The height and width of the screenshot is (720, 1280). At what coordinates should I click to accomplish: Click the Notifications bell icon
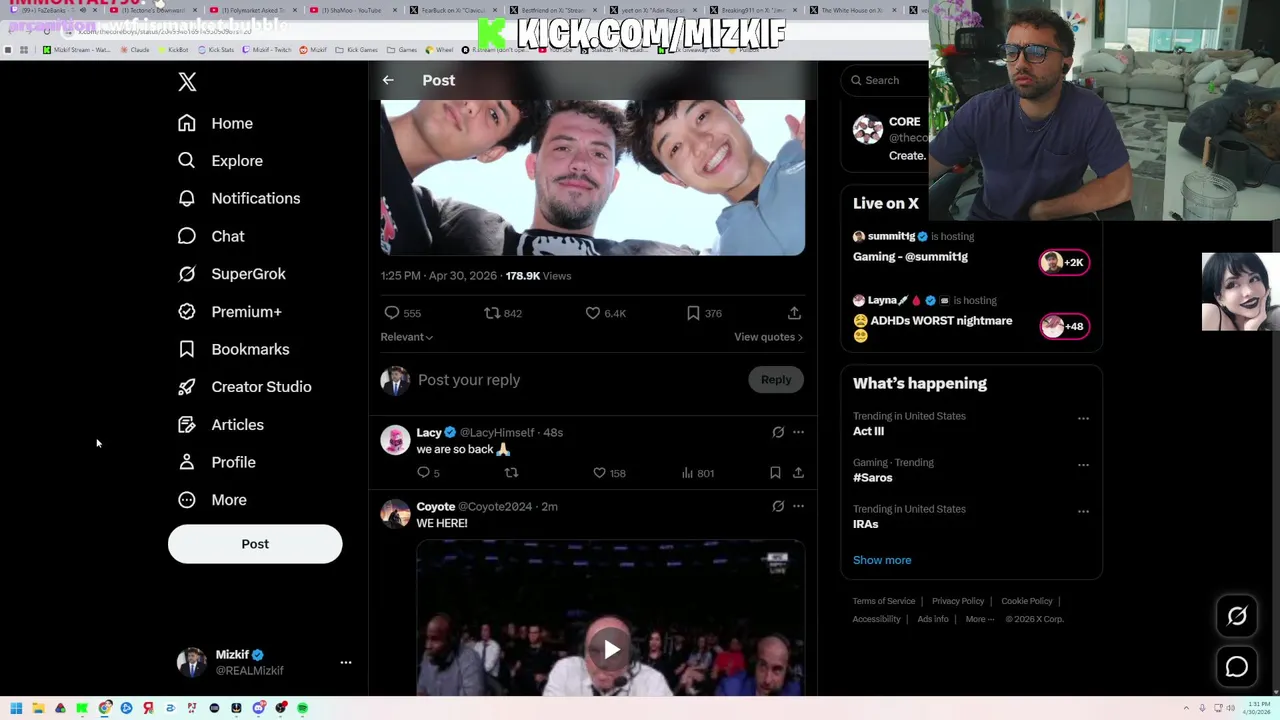pos(187,198)
